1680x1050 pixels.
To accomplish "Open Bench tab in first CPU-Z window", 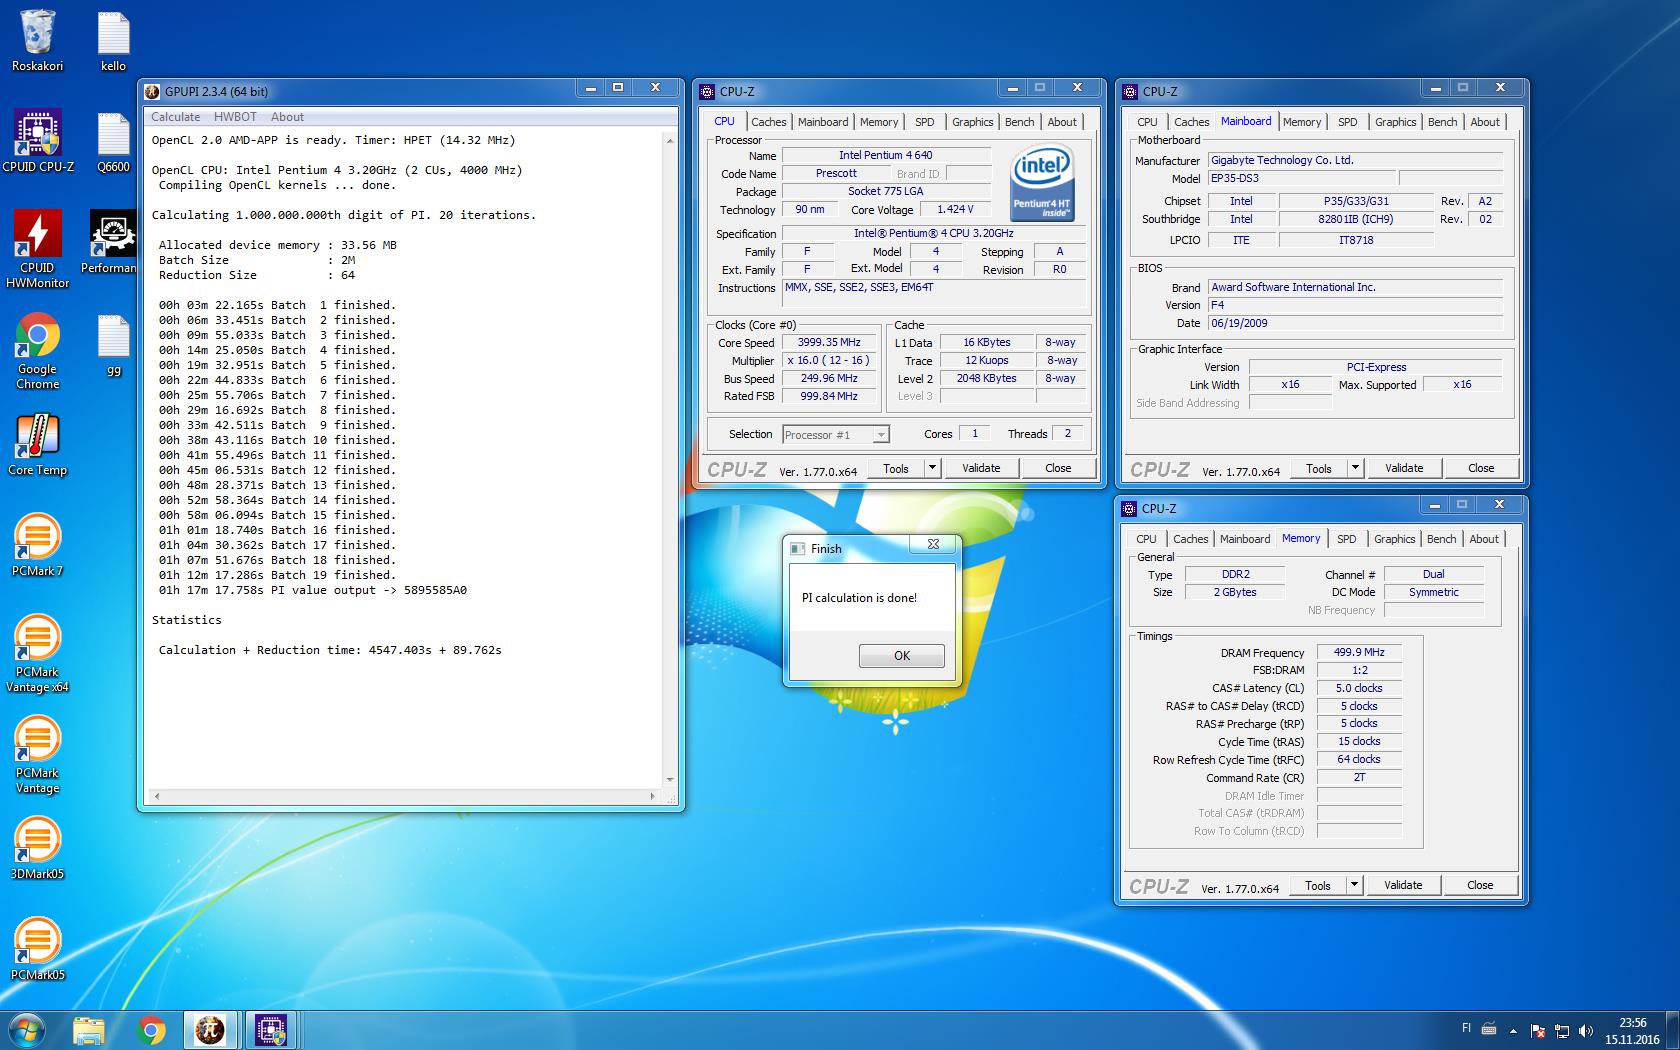I will point(1020,122).
